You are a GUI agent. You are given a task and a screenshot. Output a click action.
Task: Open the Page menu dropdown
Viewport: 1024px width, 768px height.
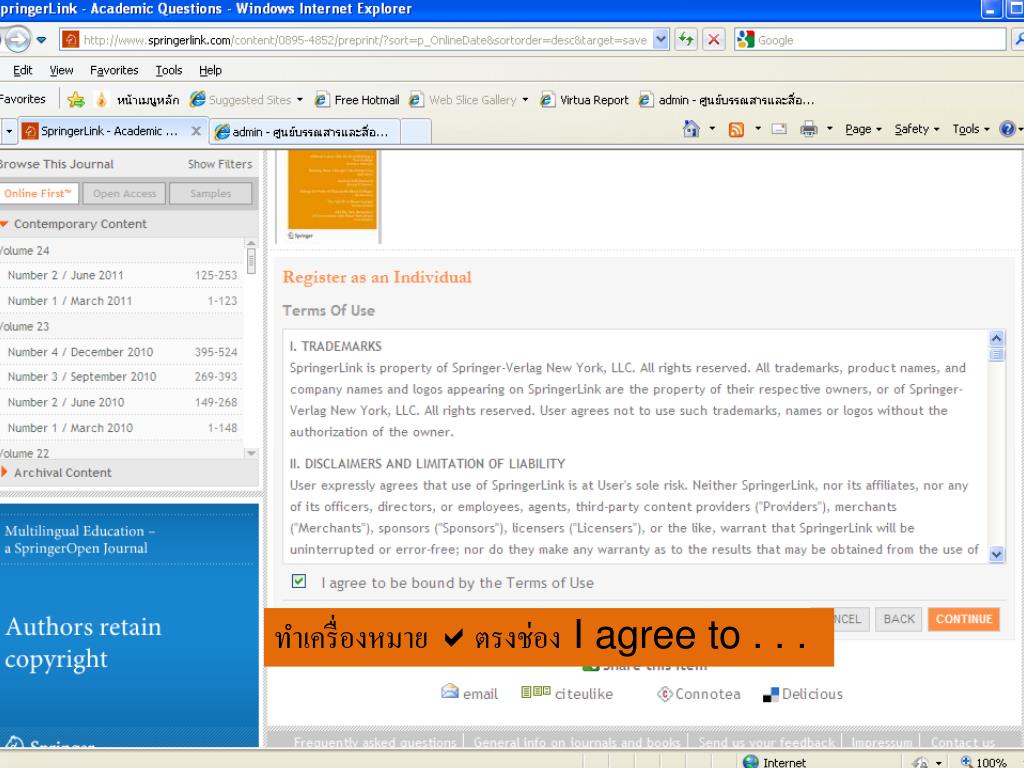click(863, 129)
